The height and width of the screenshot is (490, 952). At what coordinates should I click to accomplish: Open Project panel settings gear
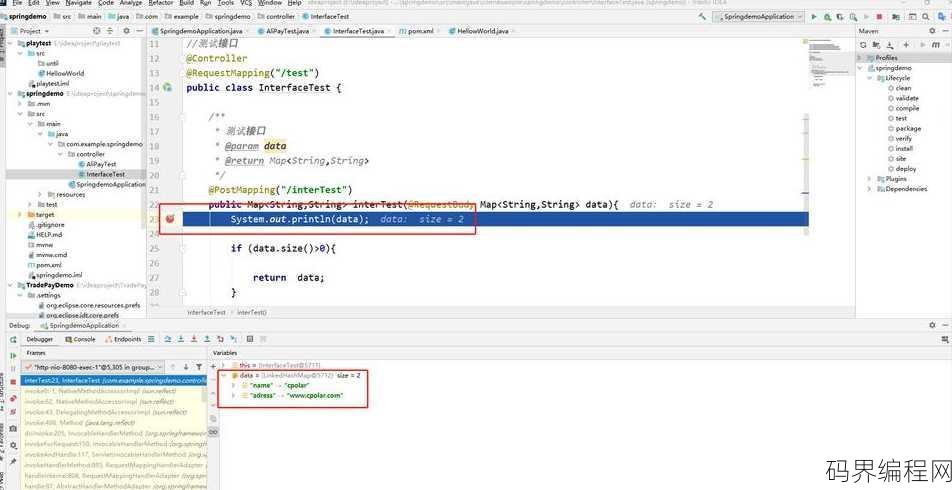click(126, 30)
